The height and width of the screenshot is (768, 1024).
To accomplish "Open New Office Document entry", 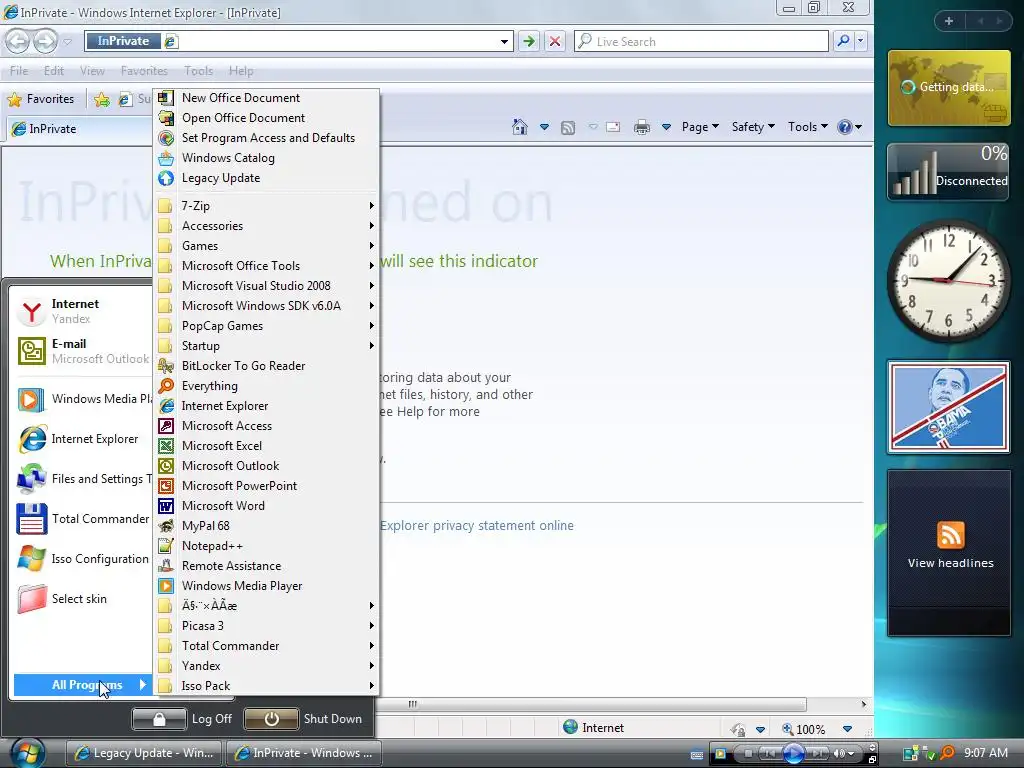I will [266, 98].
